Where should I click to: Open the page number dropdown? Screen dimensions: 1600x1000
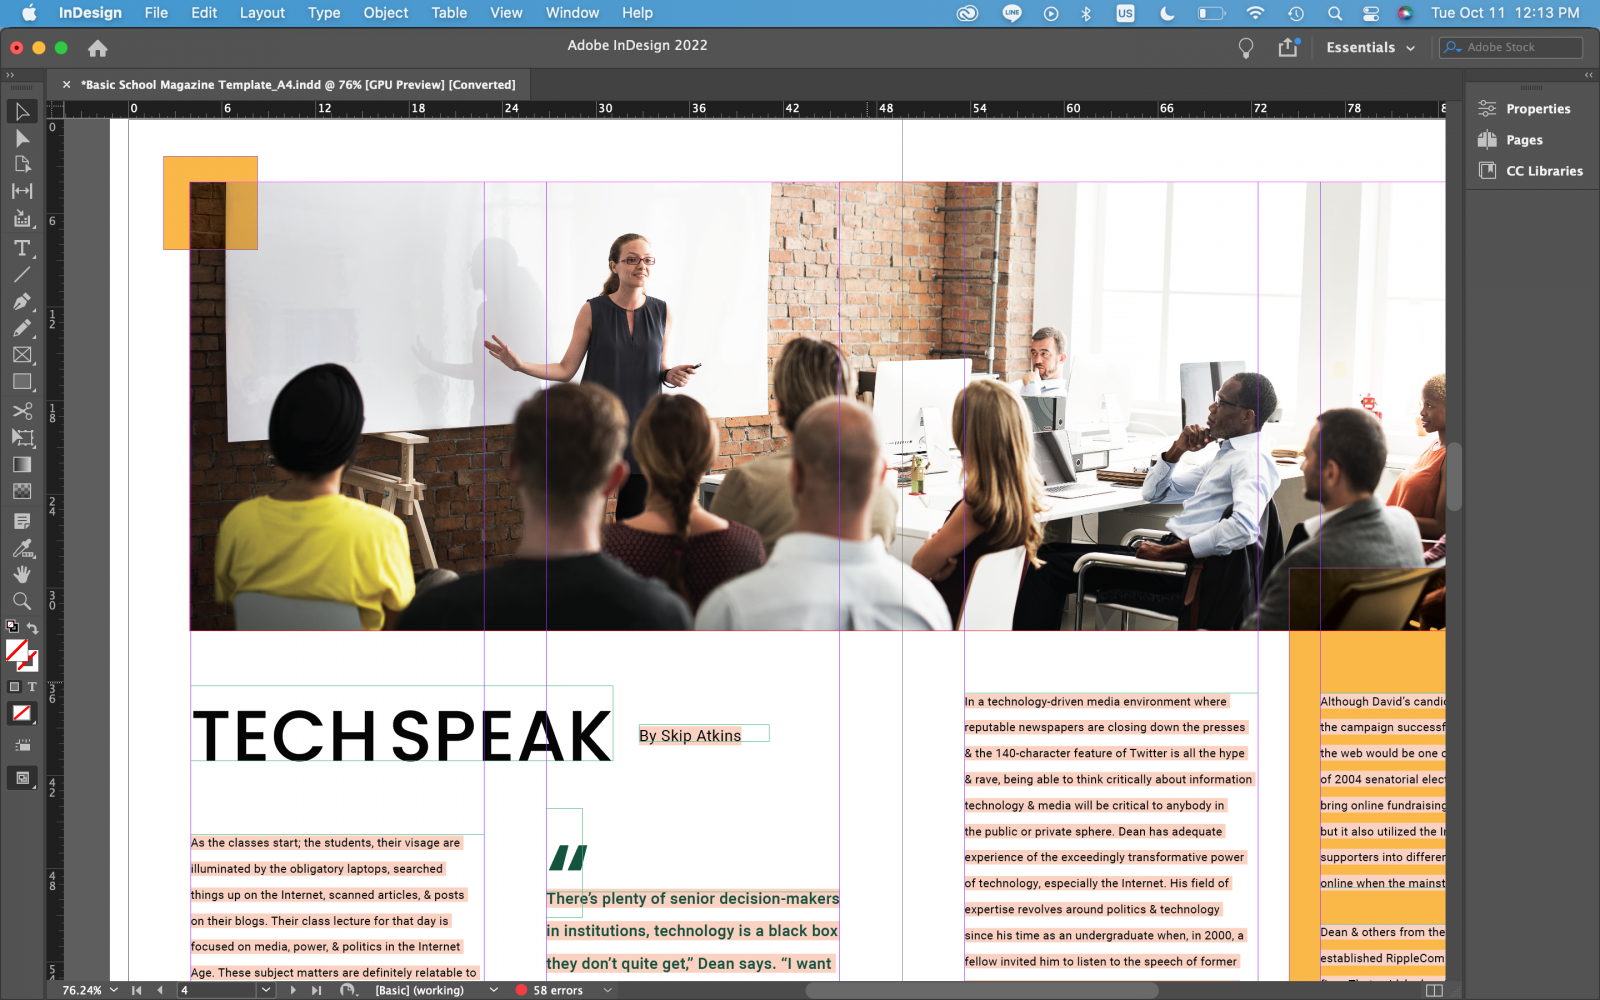click(x=266, y=990)
